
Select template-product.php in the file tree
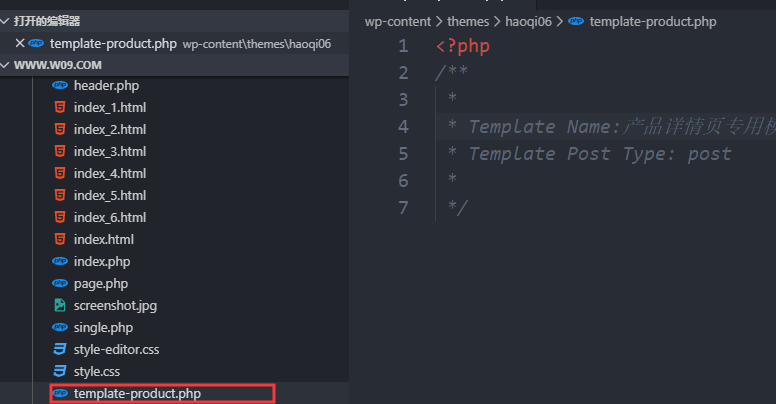pos(137,394)
